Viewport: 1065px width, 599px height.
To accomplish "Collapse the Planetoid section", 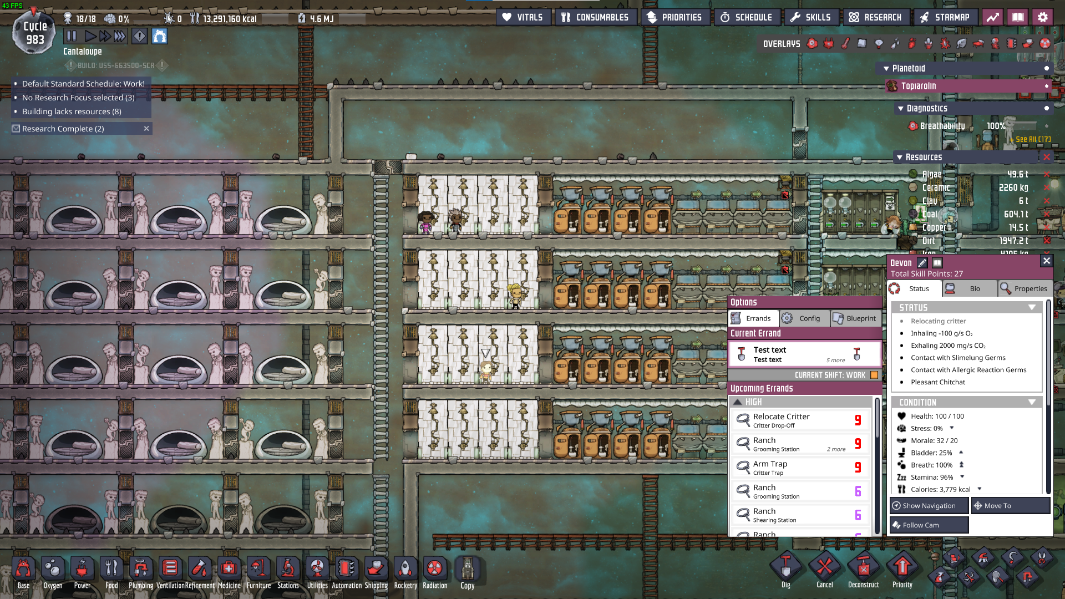I will coord(886,69).
